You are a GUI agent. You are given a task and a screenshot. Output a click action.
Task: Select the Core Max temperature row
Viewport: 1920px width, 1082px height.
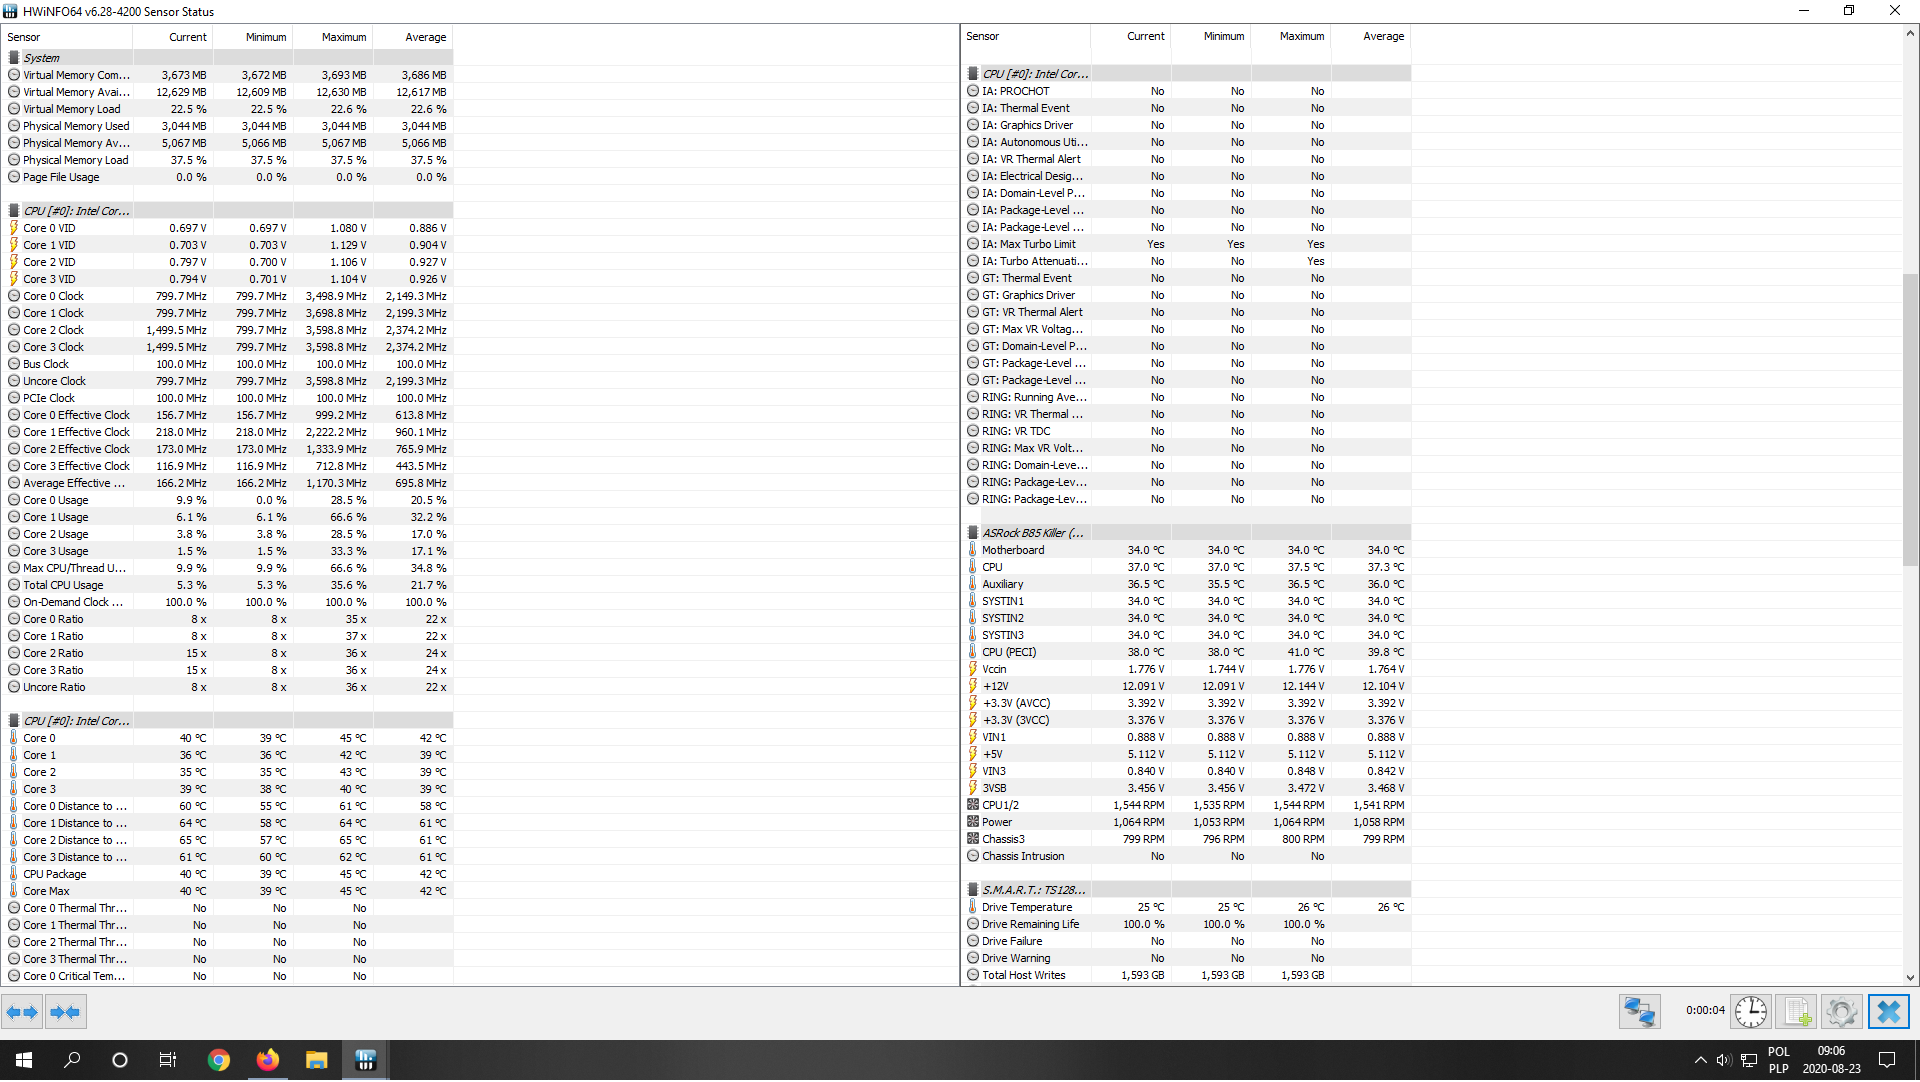(x=228, y=891)
